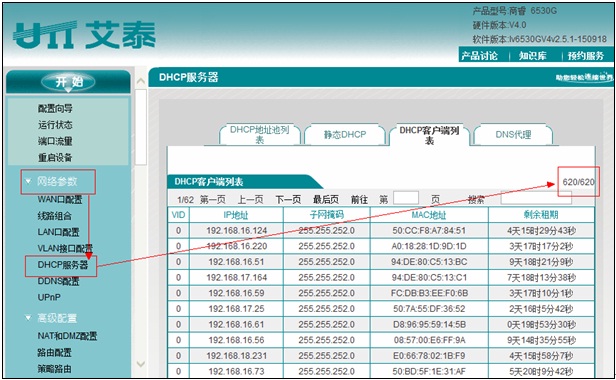Select MAC cell D8:96:95:59:14:5B

[x=429, y=325]
